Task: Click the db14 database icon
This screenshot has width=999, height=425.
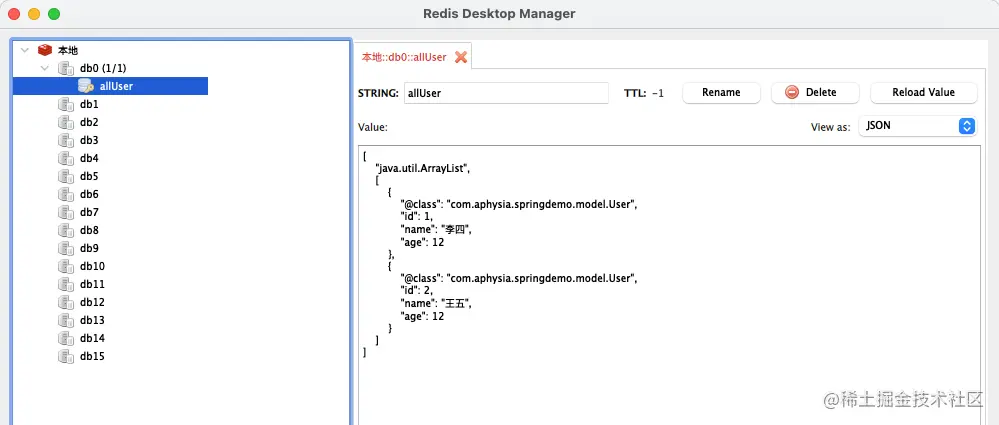Action: click(66, 338)
